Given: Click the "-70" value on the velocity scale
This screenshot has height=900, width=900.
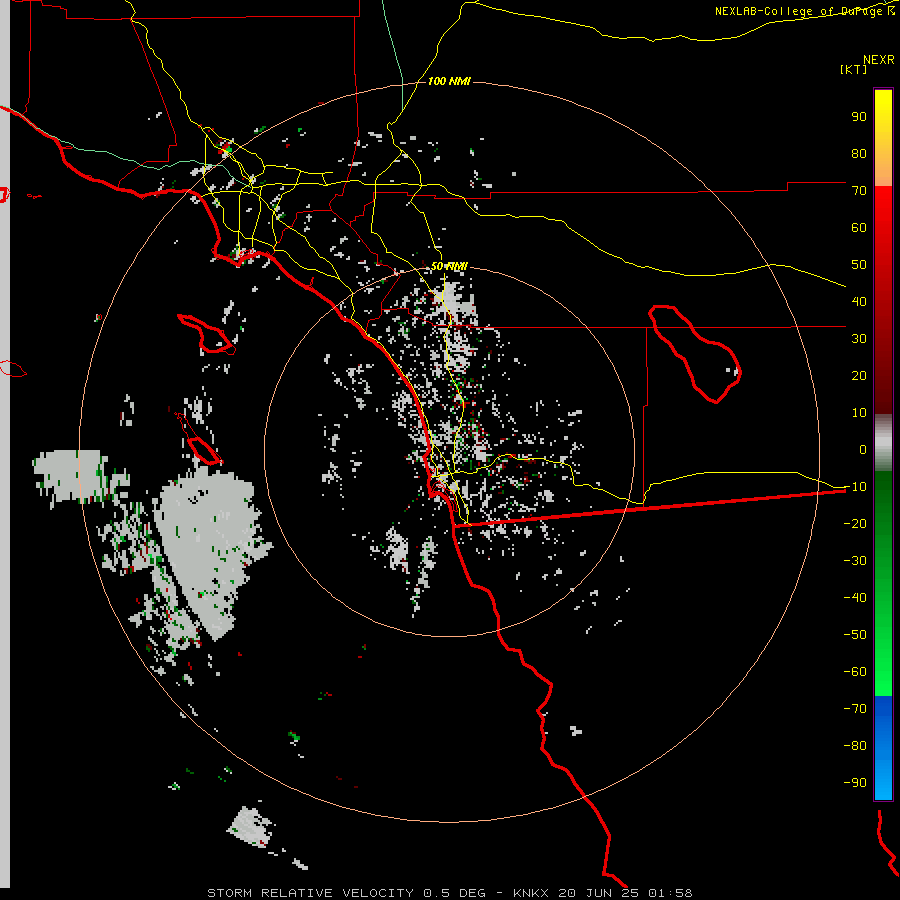Looking at the screenshot, I should (x=855, y=709).
